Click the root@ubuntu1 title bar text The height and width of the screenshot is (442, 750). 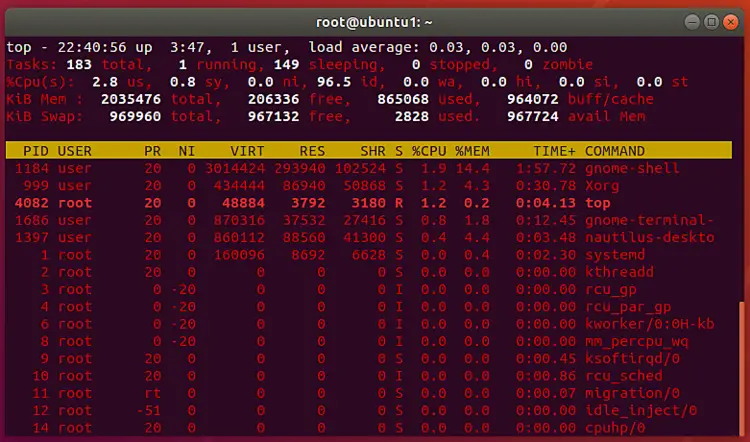(374, 21)
